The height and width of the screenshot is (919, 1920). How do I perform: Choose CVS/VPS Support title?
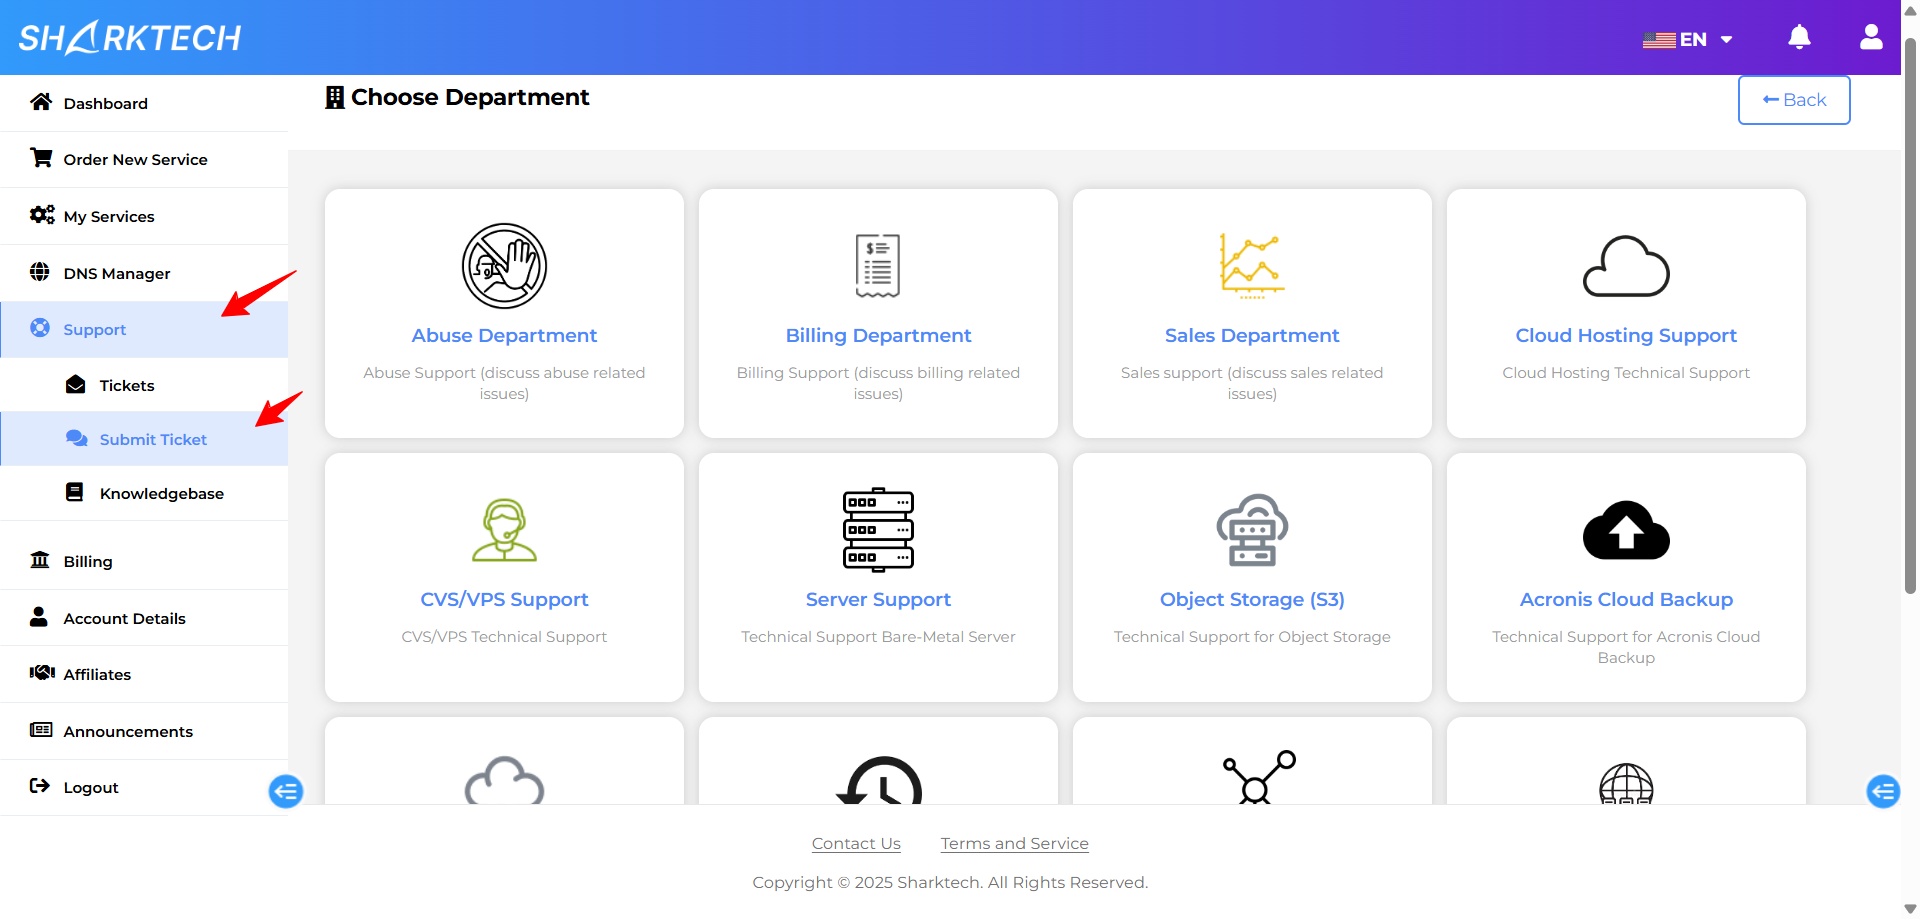click(504, 600)
